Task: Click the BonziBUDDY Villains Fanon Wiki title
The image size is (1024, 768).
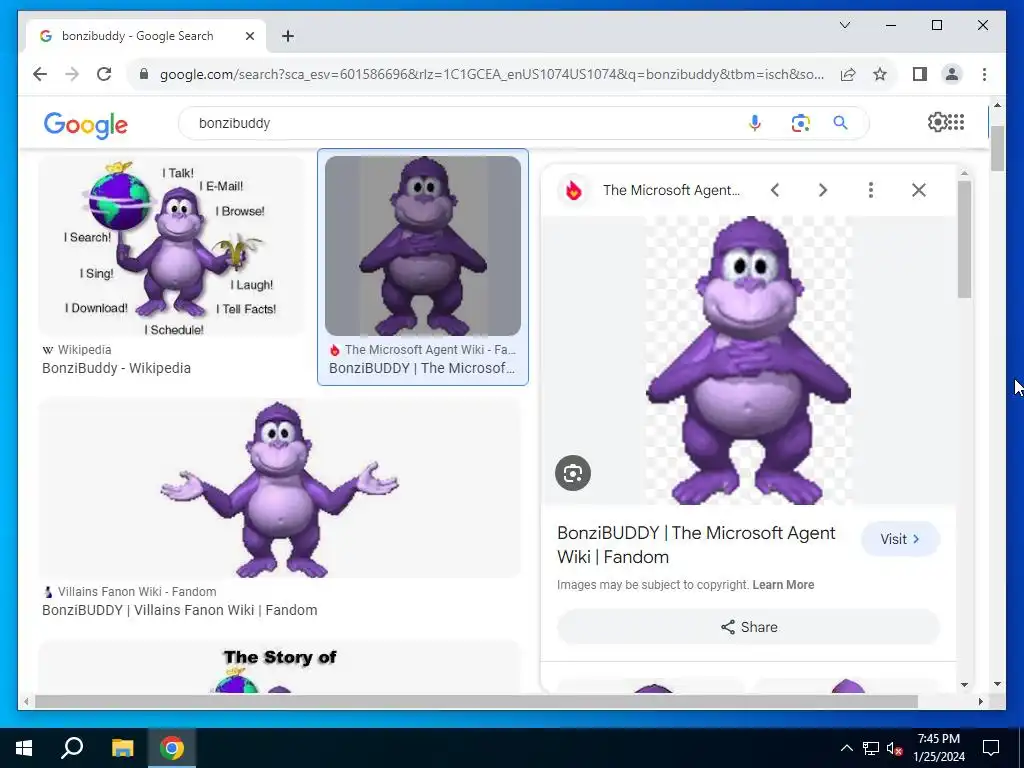Action: (x=180, y=610)
